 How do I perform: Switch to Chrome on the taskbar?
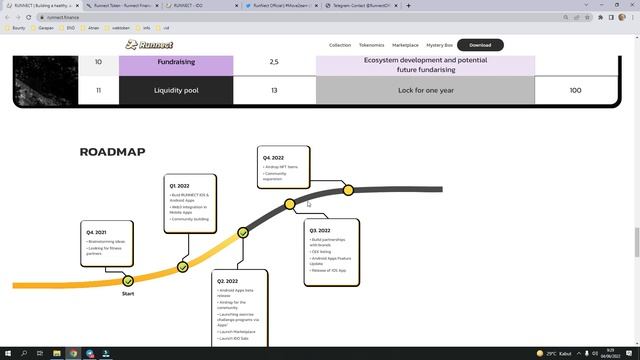pos(73,353)
